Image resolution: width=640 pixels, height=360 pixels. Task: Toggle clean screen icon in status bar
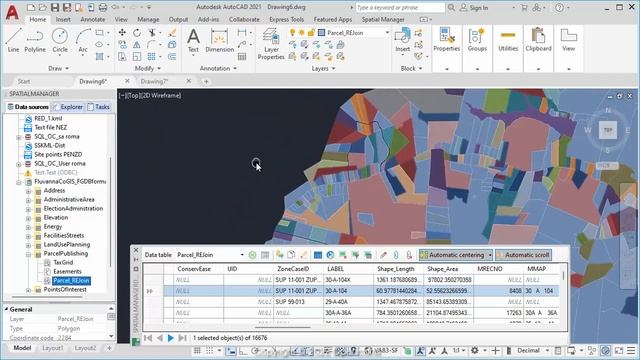click(x=619, y=351)
